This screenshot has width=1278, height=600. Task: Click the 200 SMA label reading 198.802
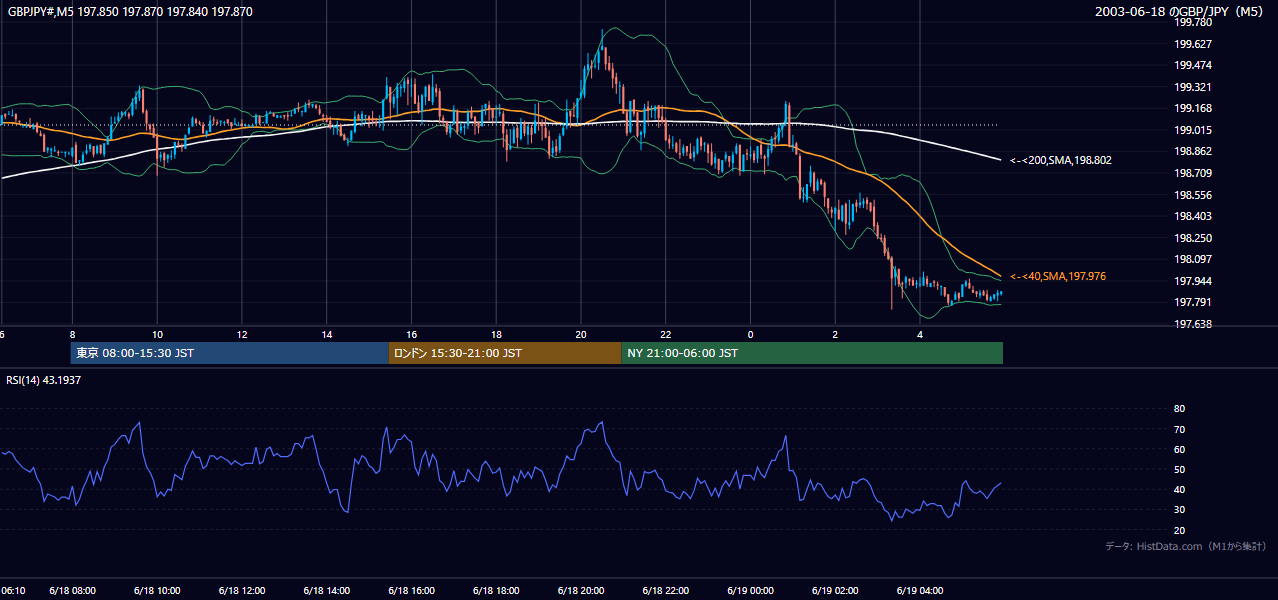pyautogui.click(x=1061, y=160)
